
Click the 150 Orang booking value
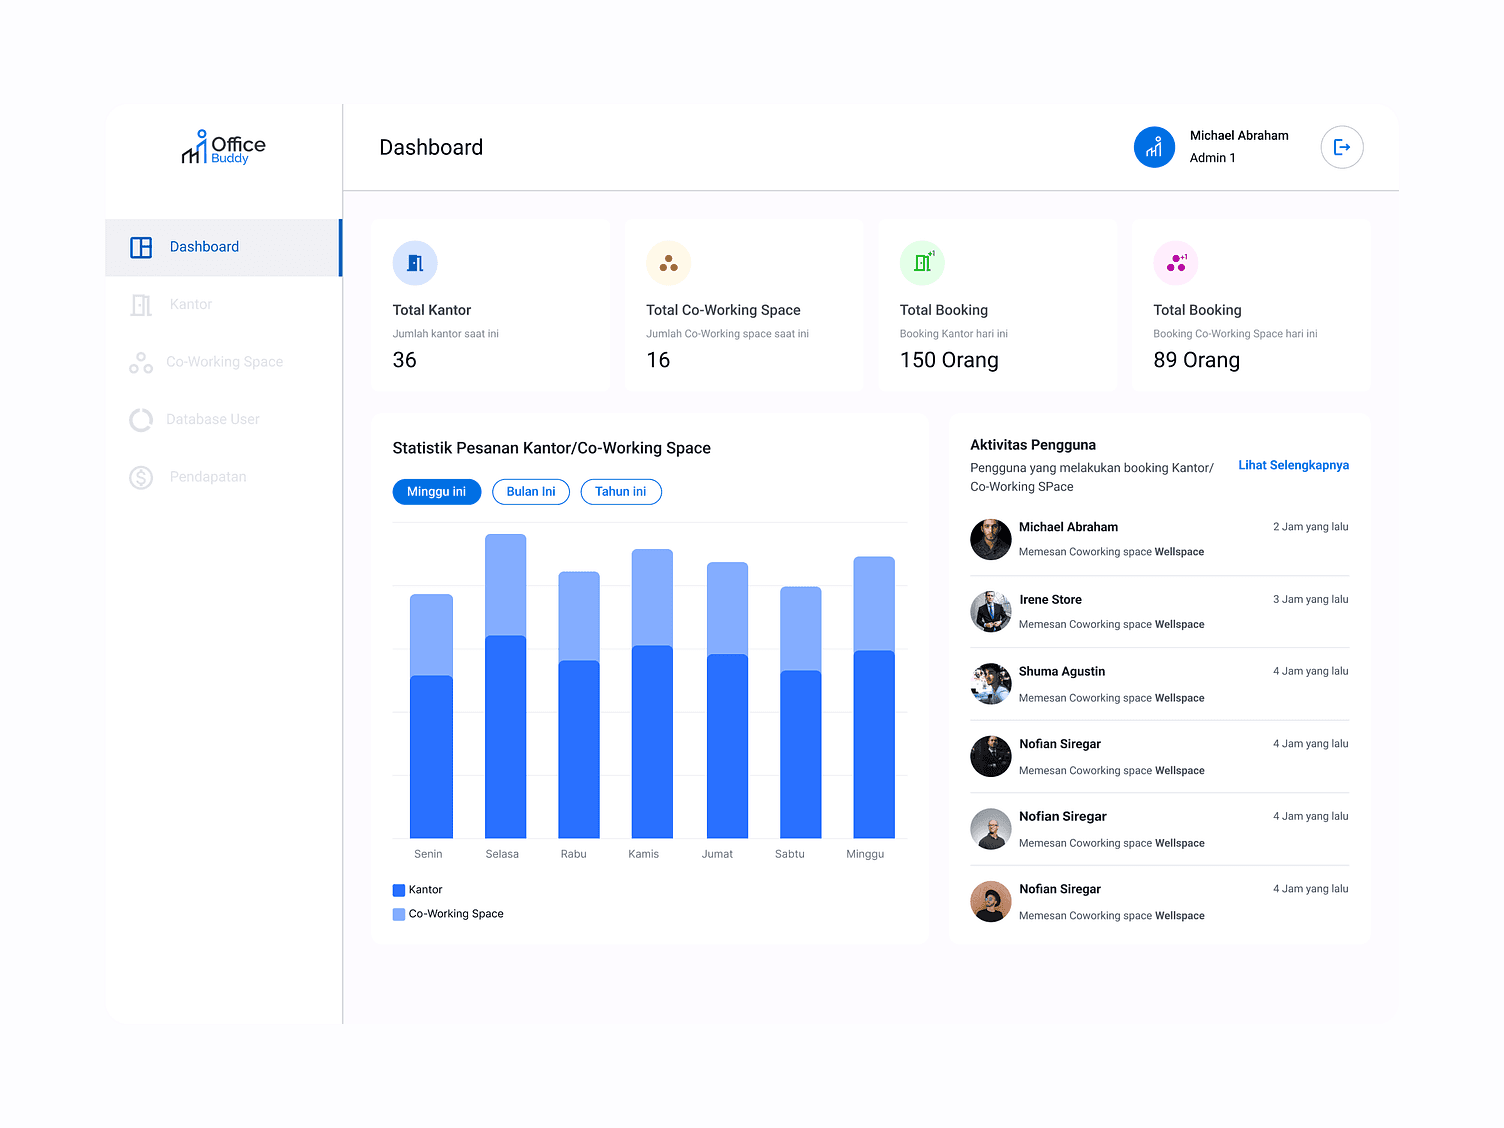pos(949,360)
